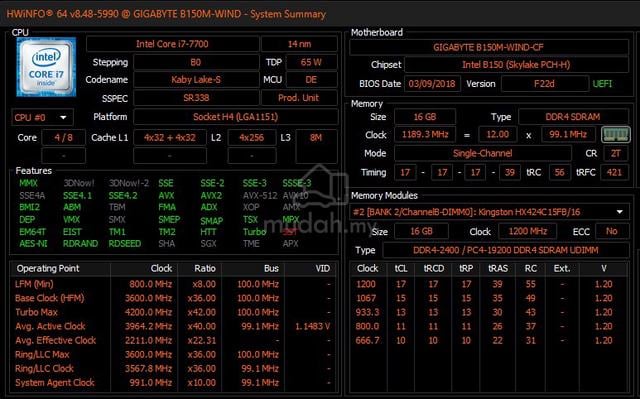Image resolution: width=640 pixels, height=399 pixels.
Task: Expand the memory module selection dropdown arrow
Action: tap(620, 212)
